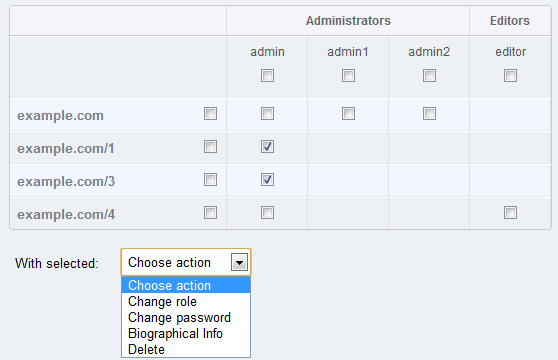Check the editor column header checkbox
The height and width of the screenshot is (360, 558).
510,76
